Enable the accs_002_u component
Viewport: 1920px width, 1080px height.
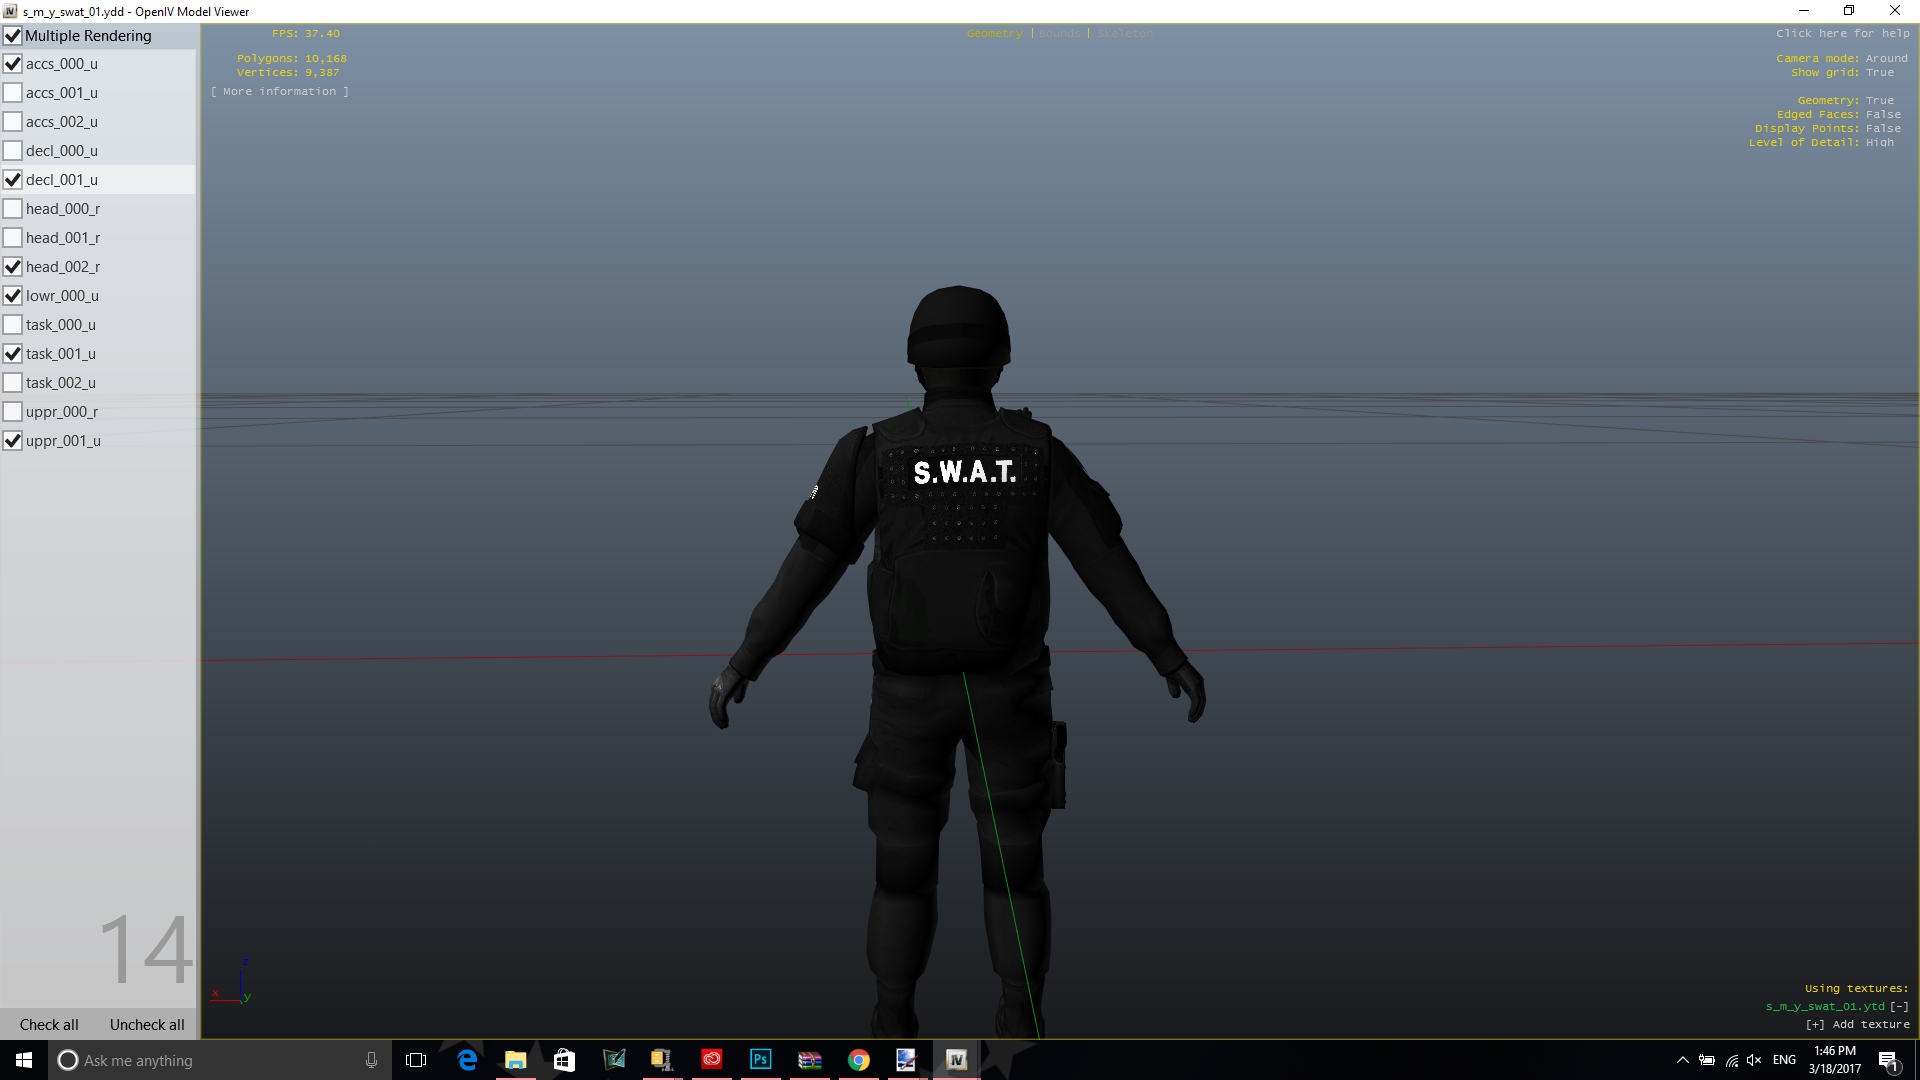(13, 122)
